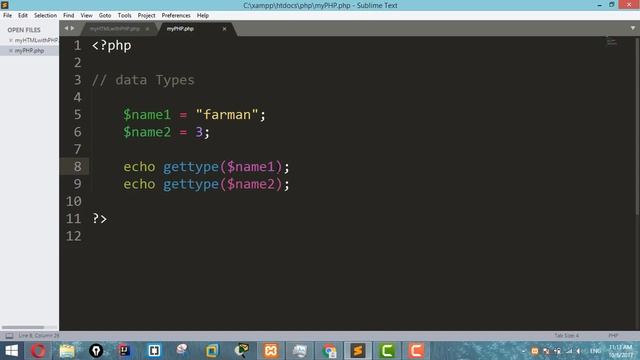The width and height of the screenshot is (640, 360).
Task: Show hidden system tray icons
Action: pyautogui.click(x=524, y=351)
